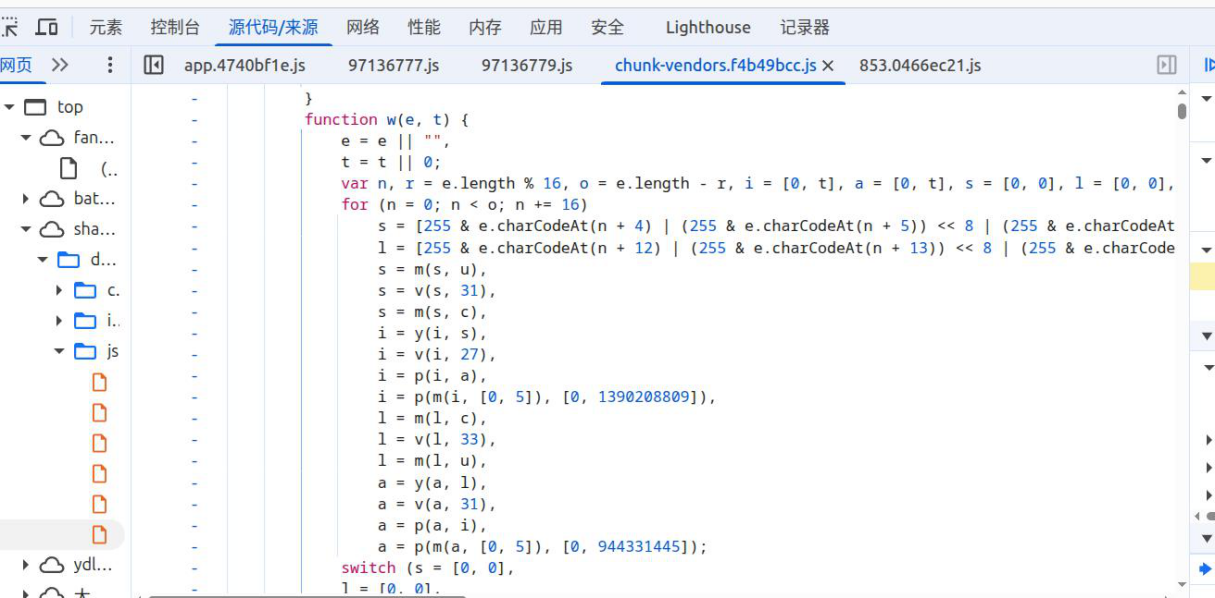Viewport: 1215px width, 598px height.
Task: Click the number 944331445 in code
Action: tap(640, 546)
